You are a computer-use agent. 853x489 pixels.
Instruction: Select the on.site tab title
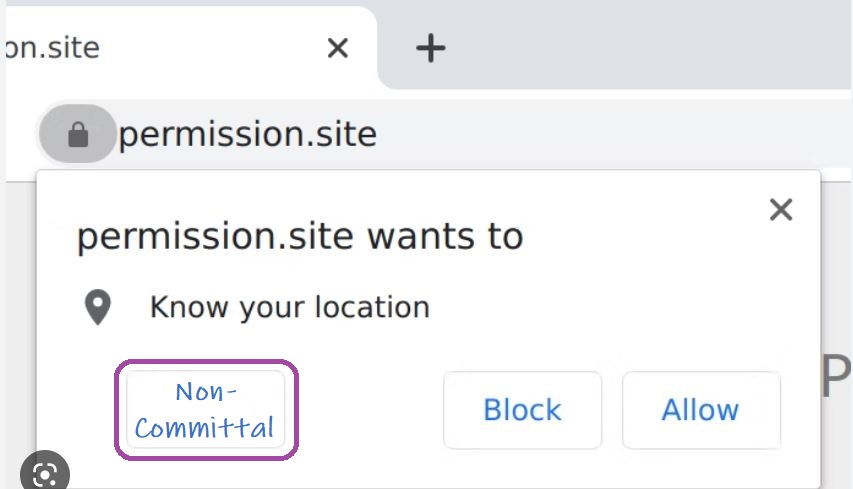click(53, 48)
